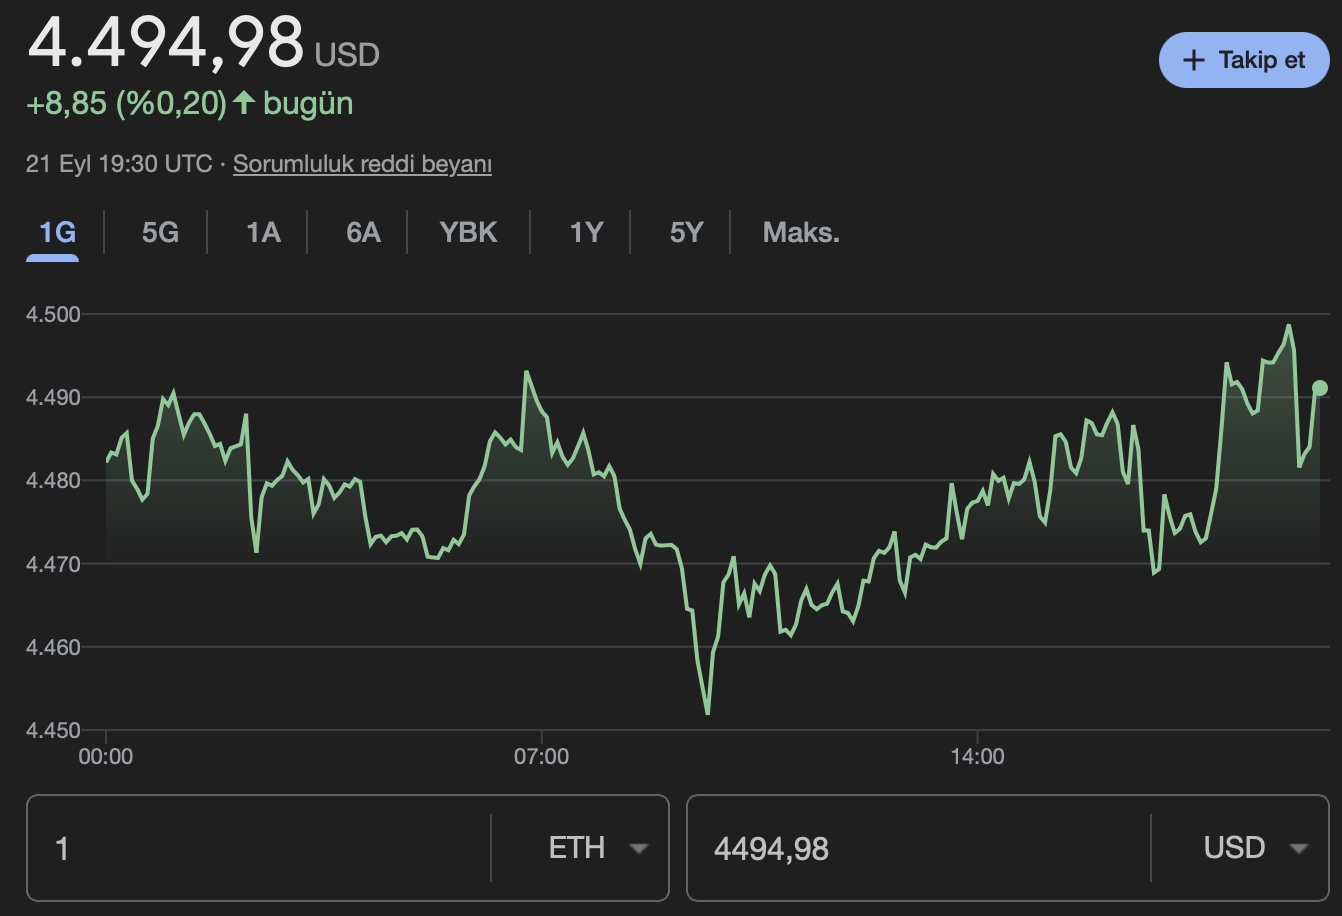The width and height of the screenshot is (1342, 916).
Task: Click the current price dot on chart
Action: click(1320, 388)
